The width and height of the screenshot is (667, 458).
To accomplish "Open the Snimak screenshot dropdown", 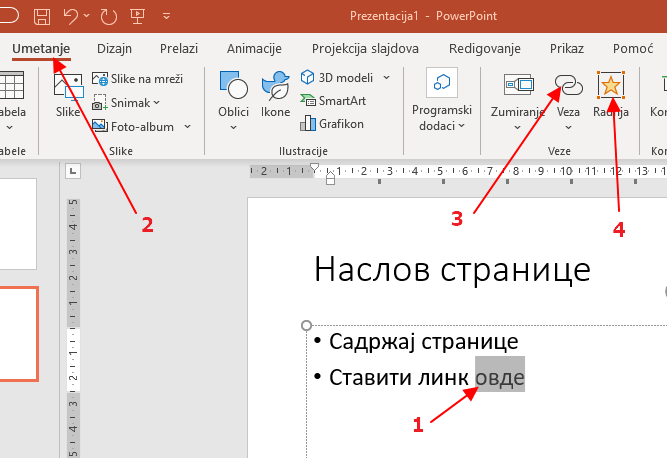I will pyautogui.click(x=157, y=103).
